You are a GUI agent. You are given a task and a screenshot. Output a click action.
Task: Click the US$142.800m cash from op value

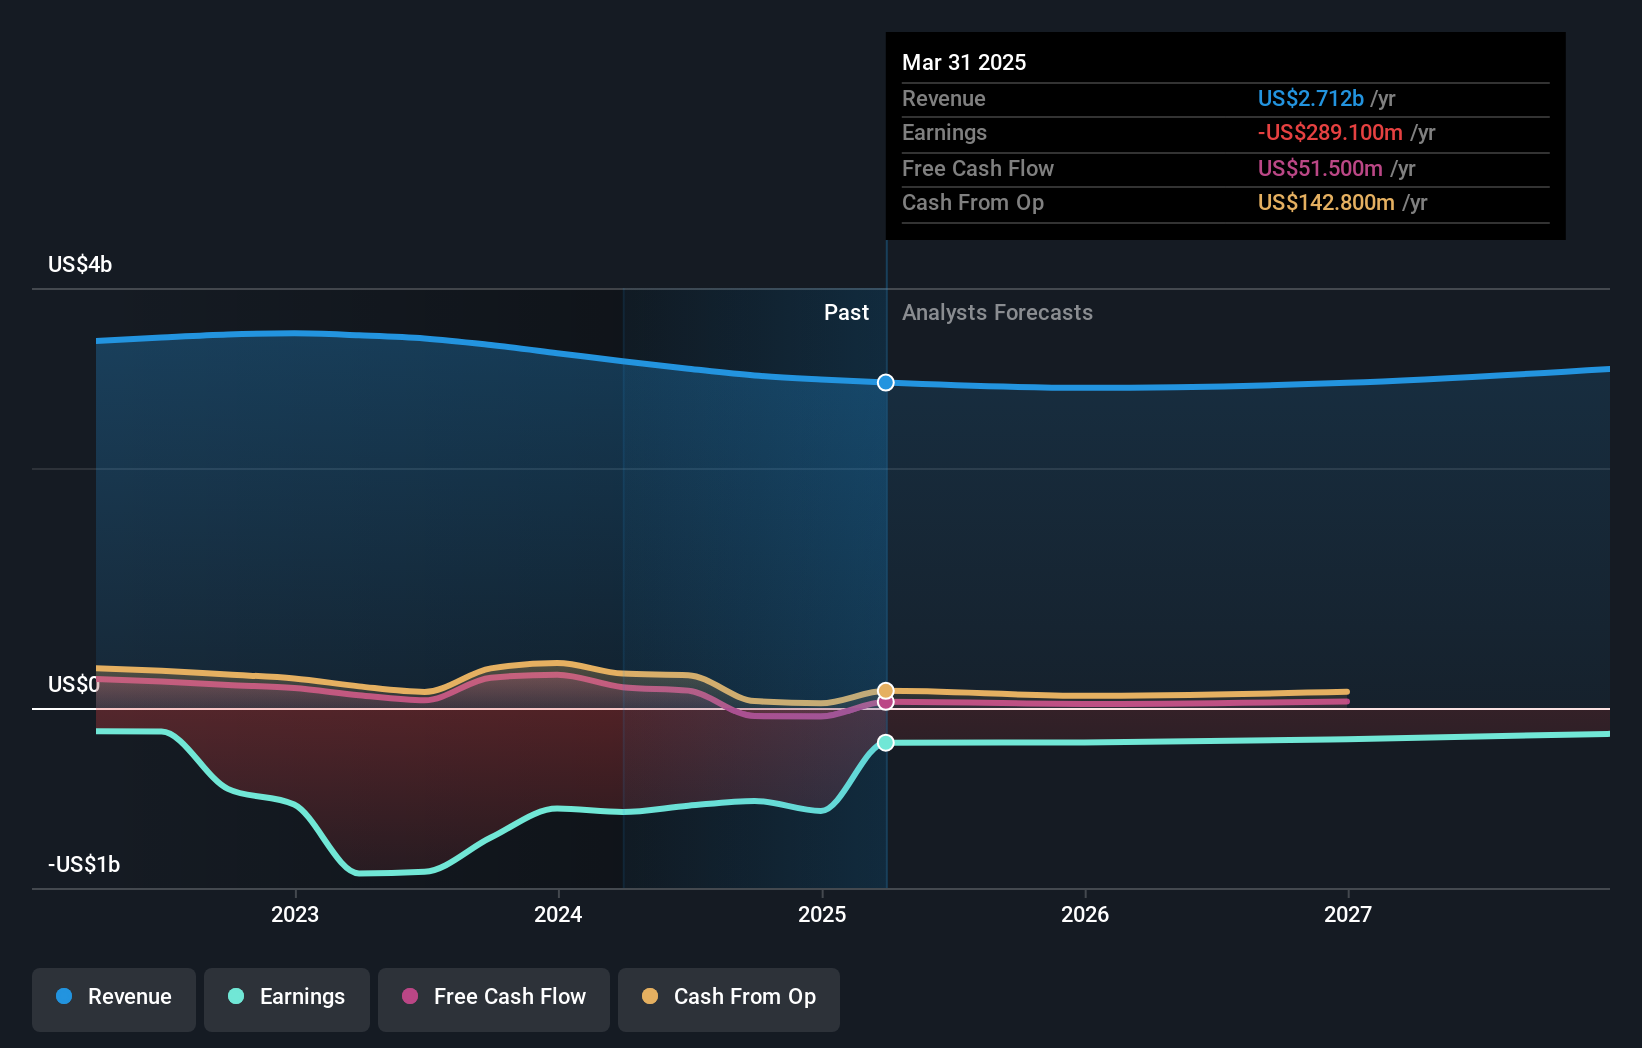point(1326,202)
